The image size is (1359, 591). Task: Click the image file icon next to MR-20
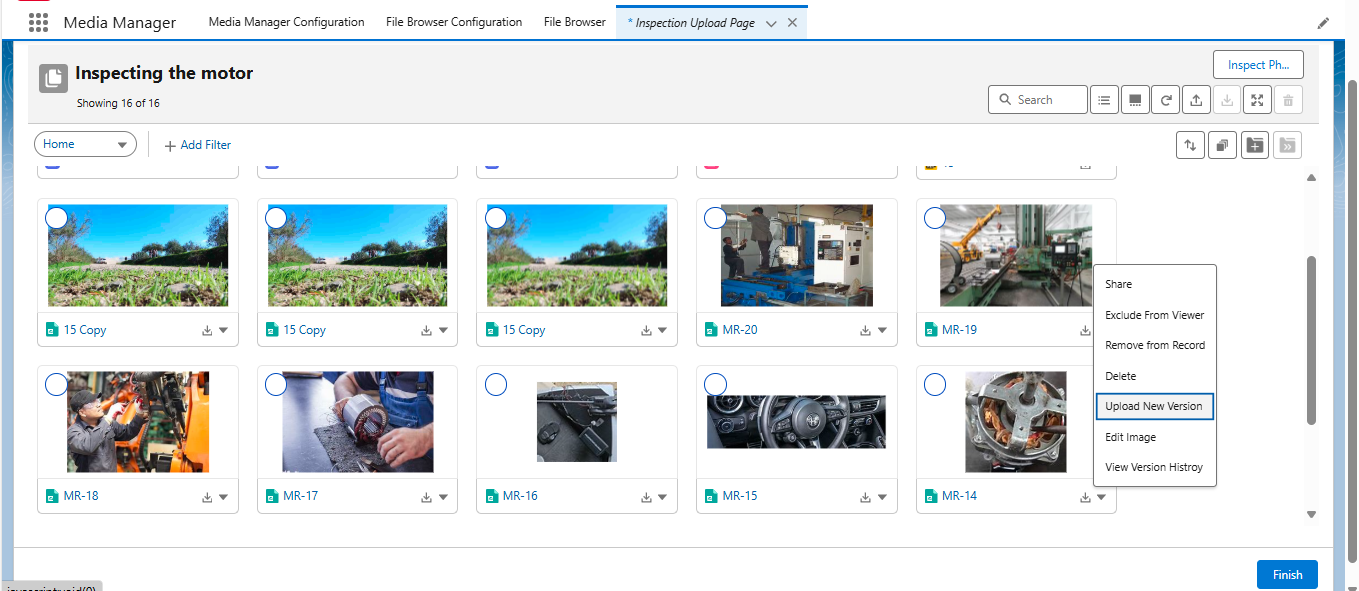(x=711, y=330)
